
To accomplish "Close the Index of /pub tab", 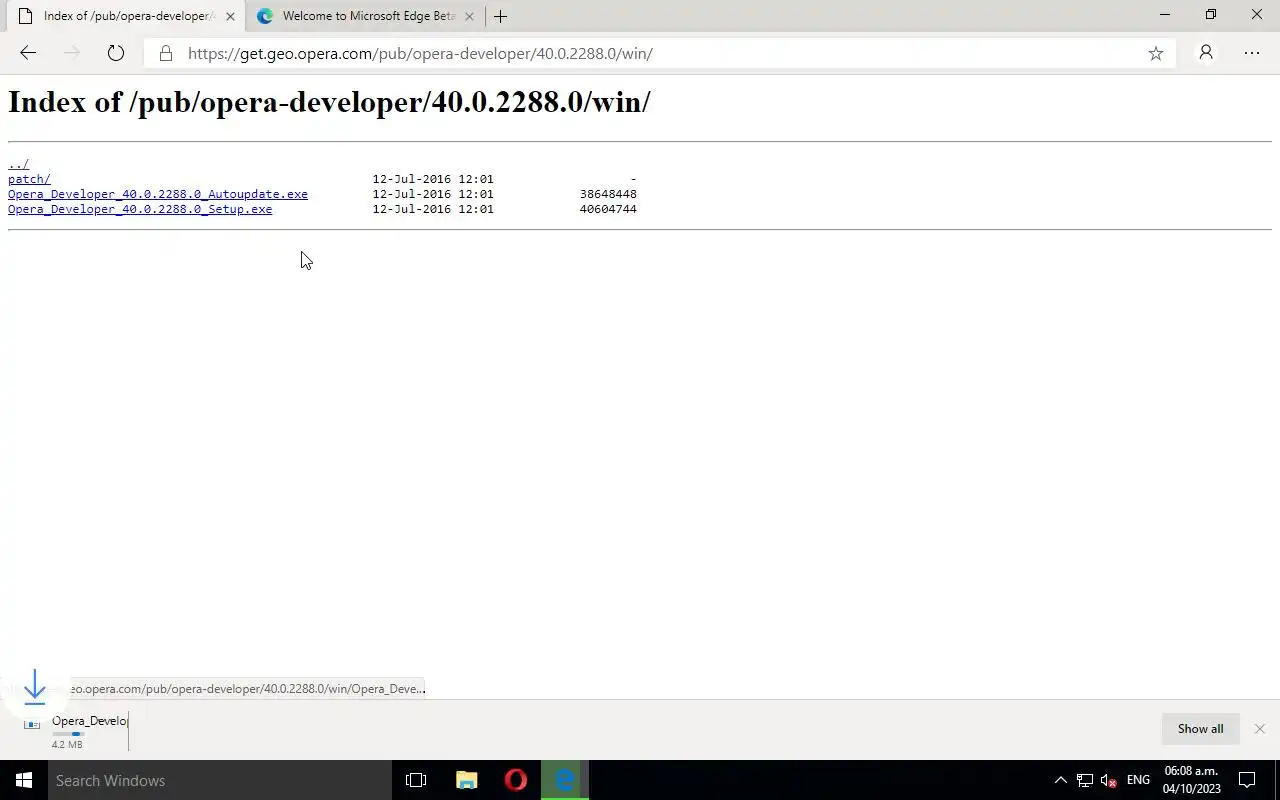I will click(230, 16).
